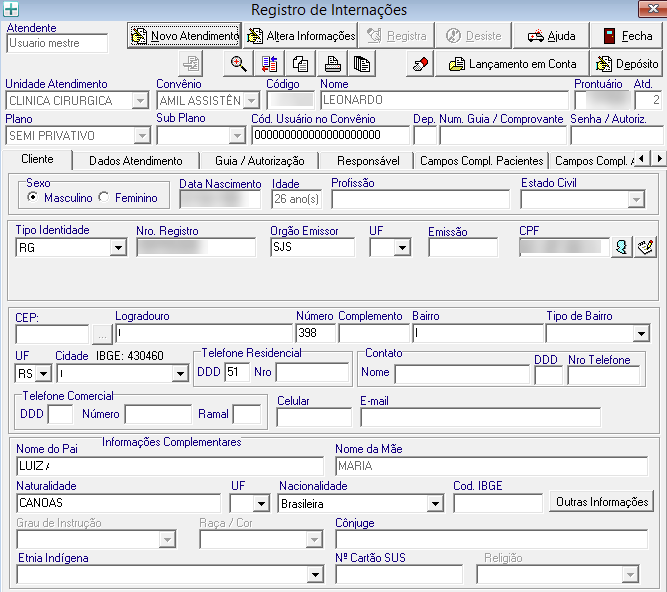Open the Etnia Indígena dropdown

(x=315, y=575)
